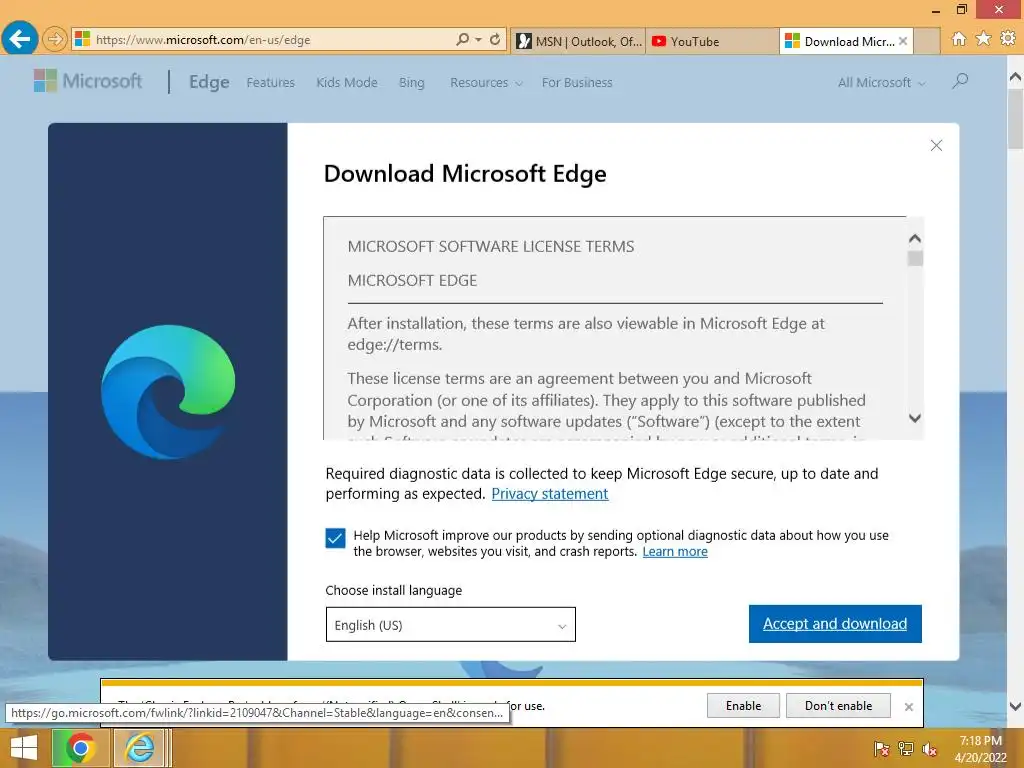Open the IE Tools gear icon
The width and height of the screenshot is (1024, 768).
click(1008, 39)
